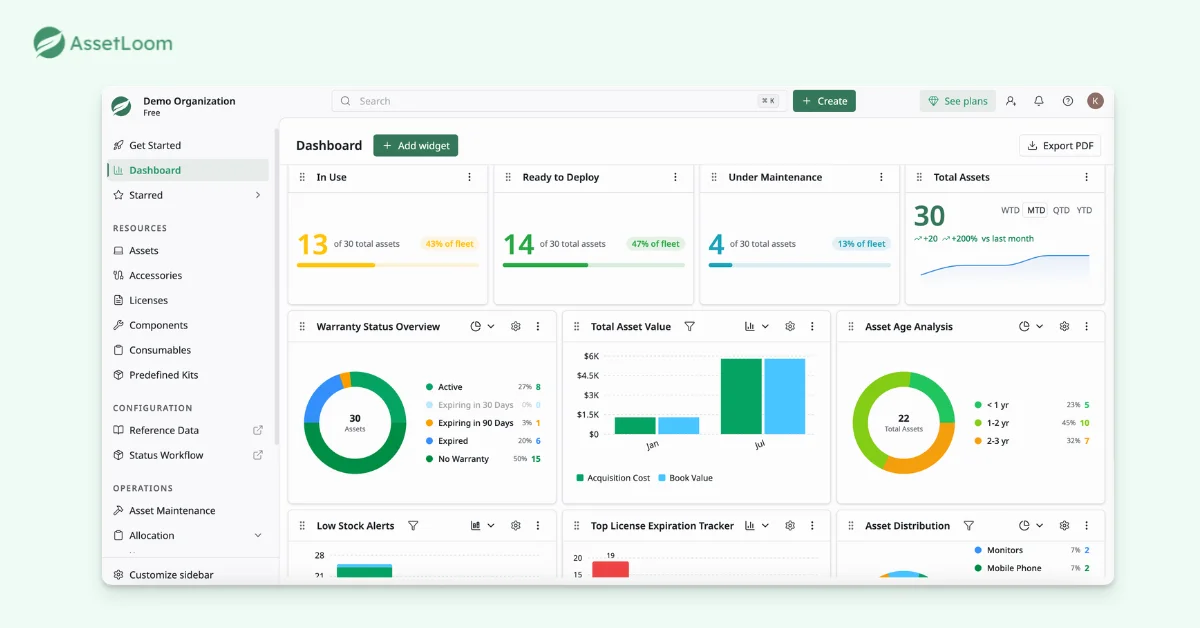Go to Dashboard in sidebar
The image size is (1200, 628).
188,170
